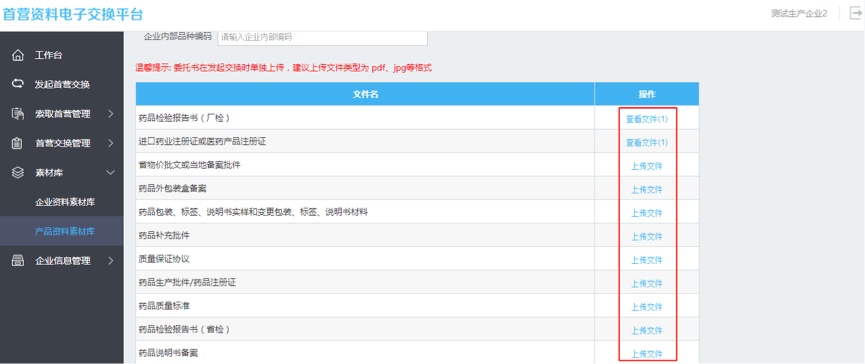Screen dimensions: 865x364
Task: Click the 测试生产企业2 account name
Action: click(799, 13)
